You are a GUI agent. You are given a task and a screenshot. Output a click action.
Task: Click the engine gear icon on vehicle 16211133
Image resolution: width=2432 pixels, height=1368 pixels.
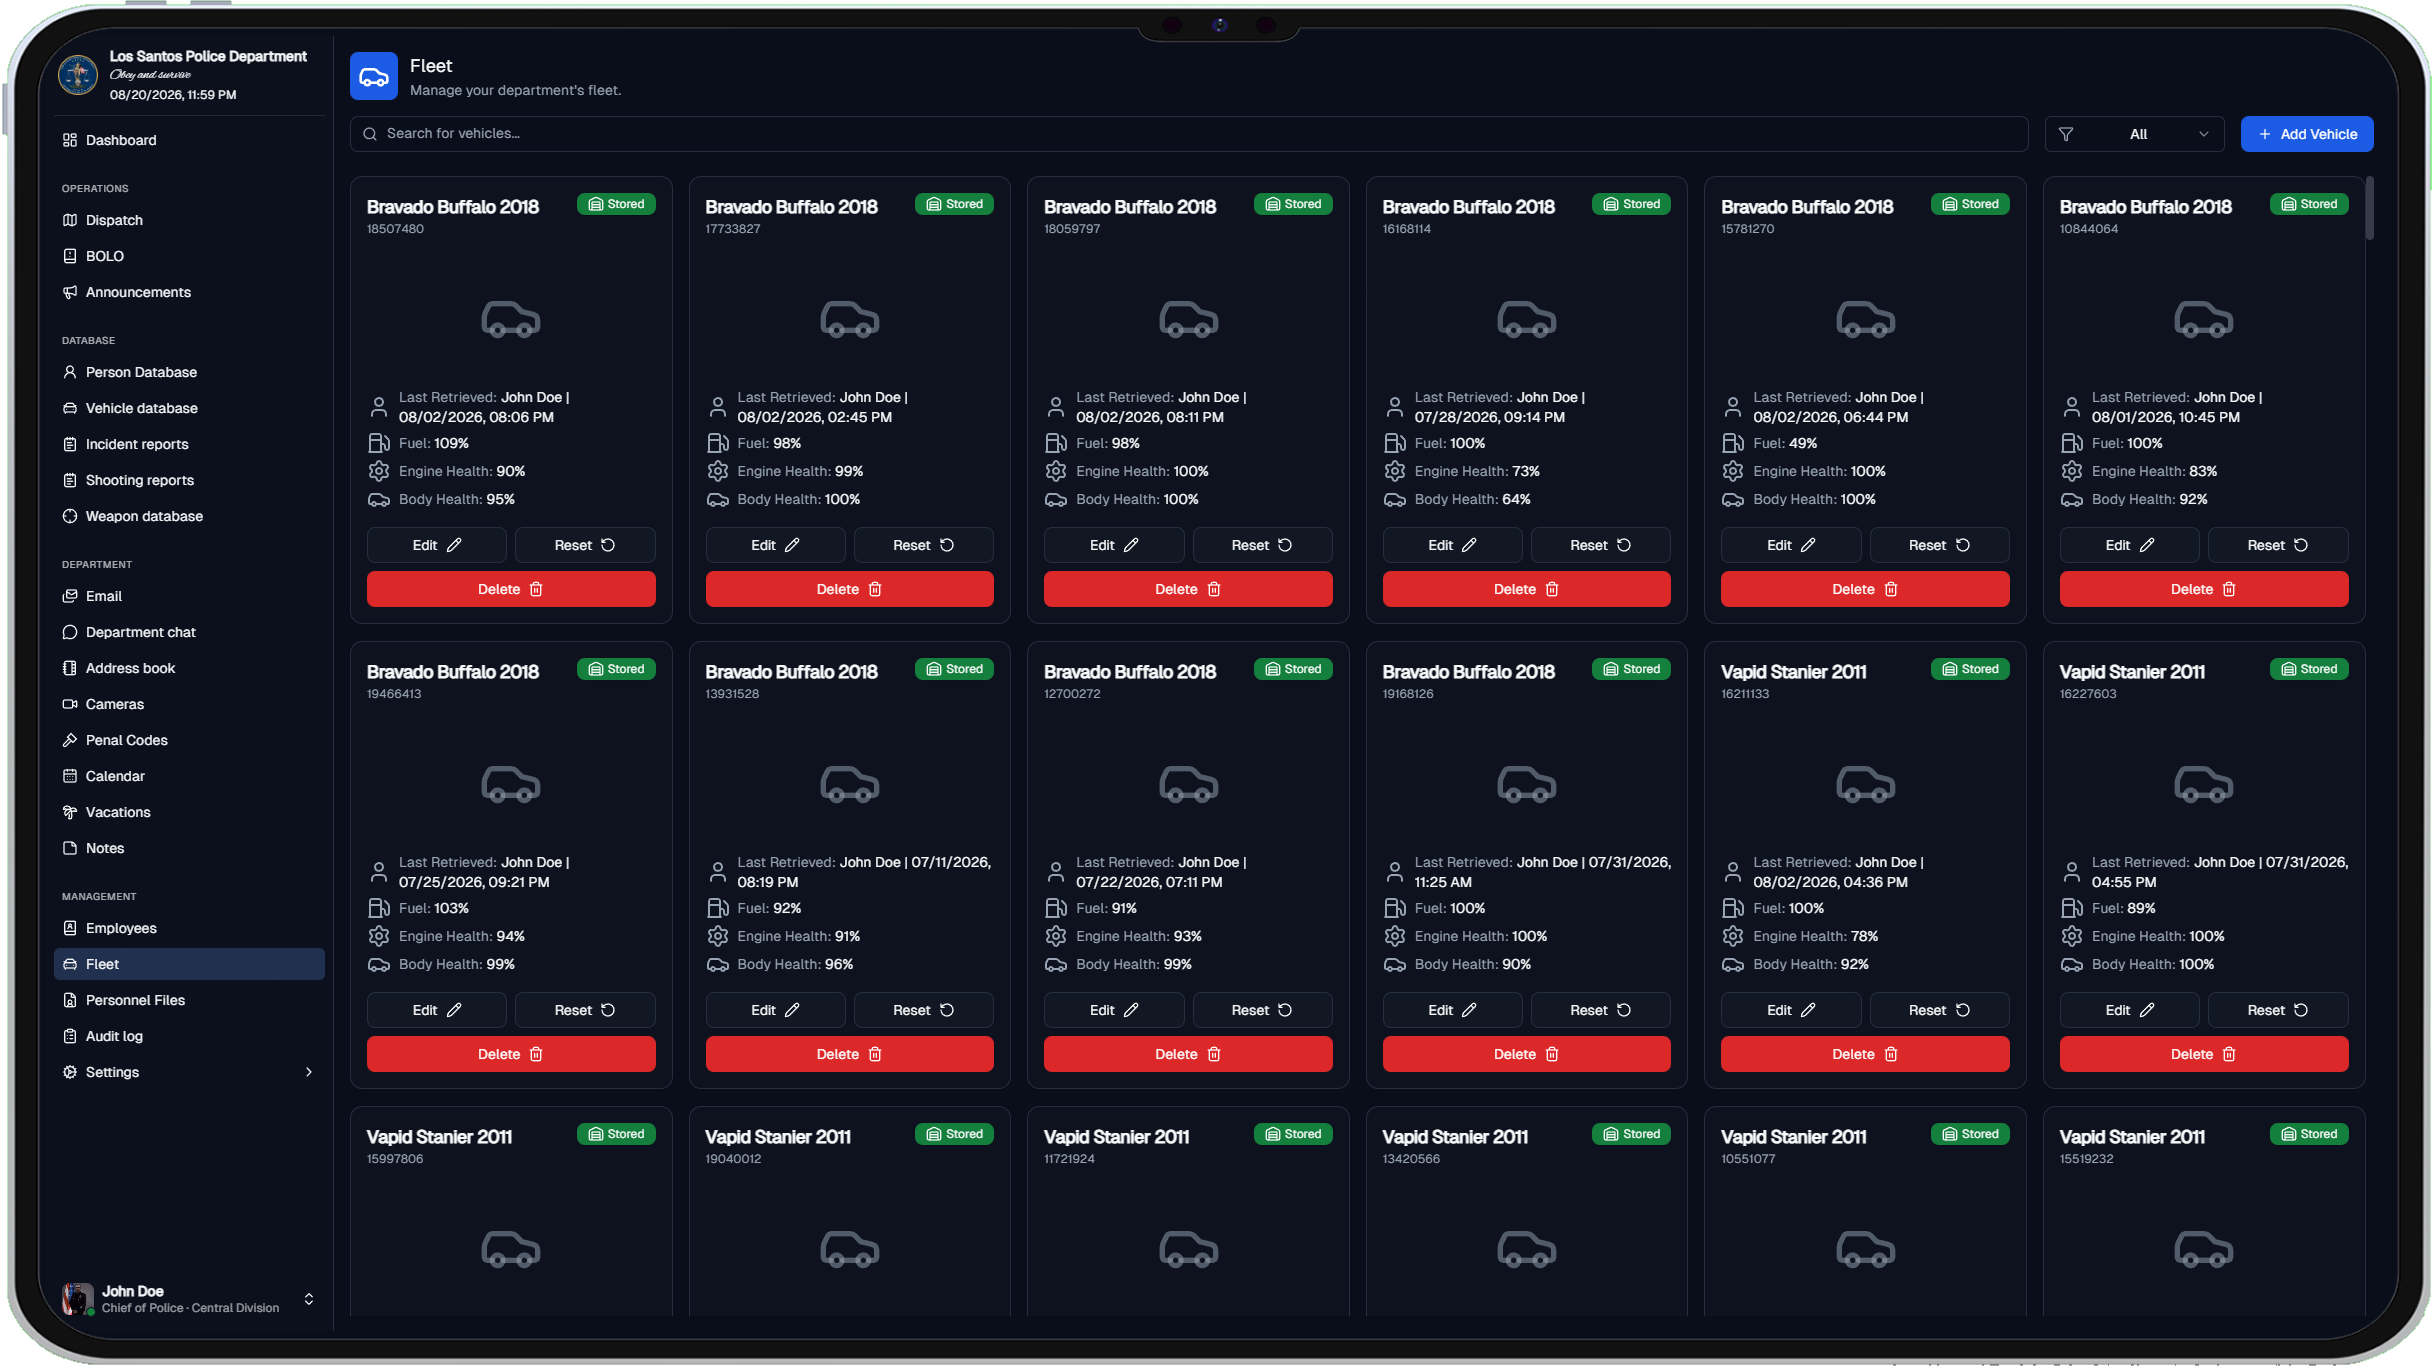pos(1733,936)
